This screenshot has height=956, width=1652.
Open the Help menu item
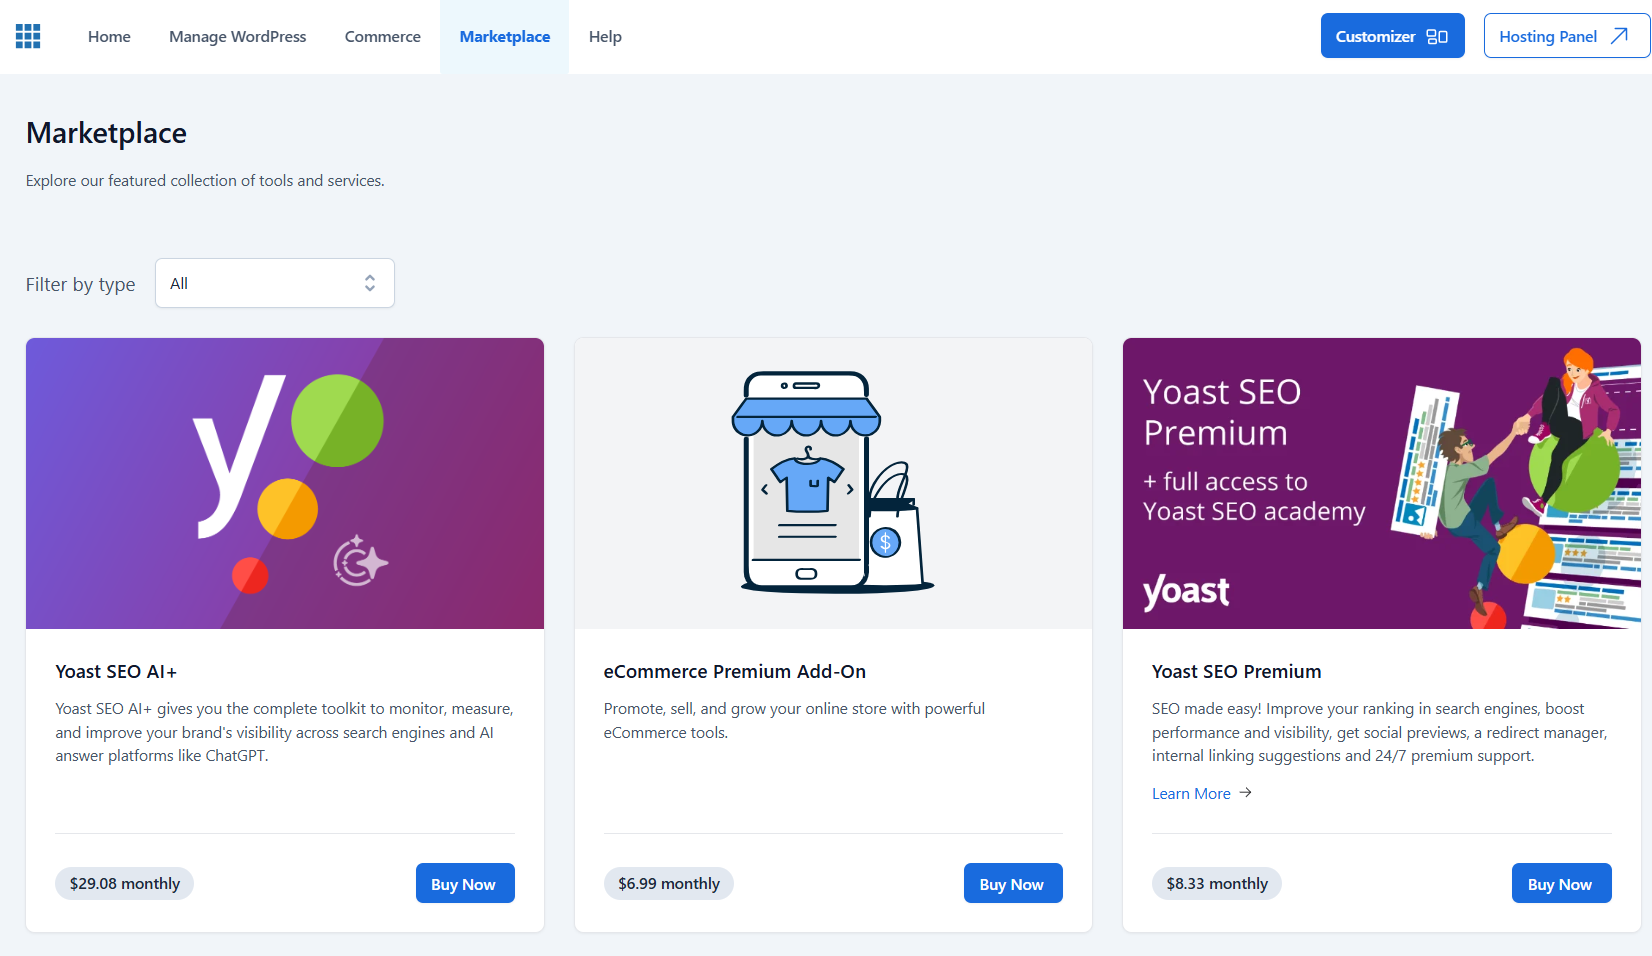(x=605, y=37)
